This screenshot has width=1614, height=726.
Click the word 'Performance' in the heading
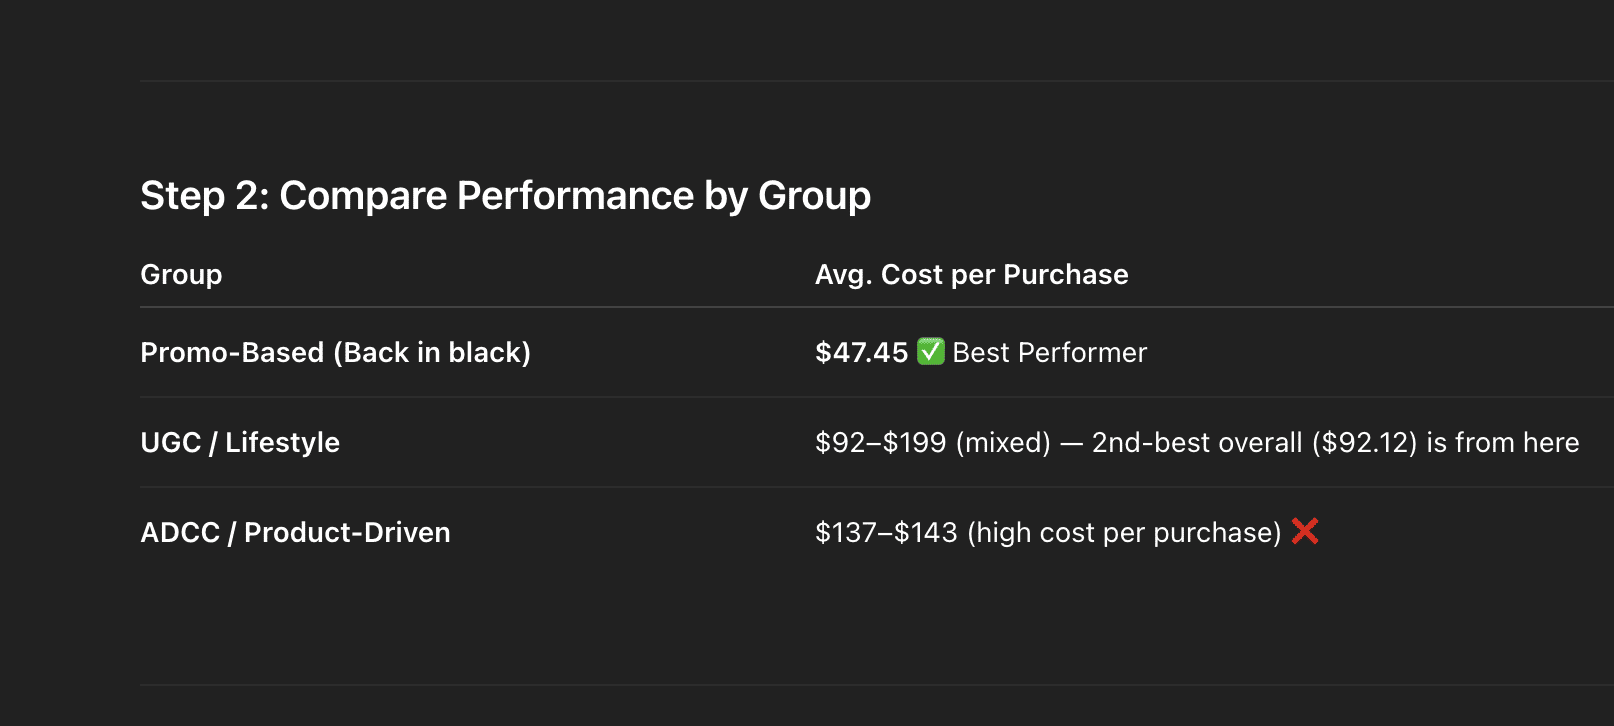tap(575, 196)
